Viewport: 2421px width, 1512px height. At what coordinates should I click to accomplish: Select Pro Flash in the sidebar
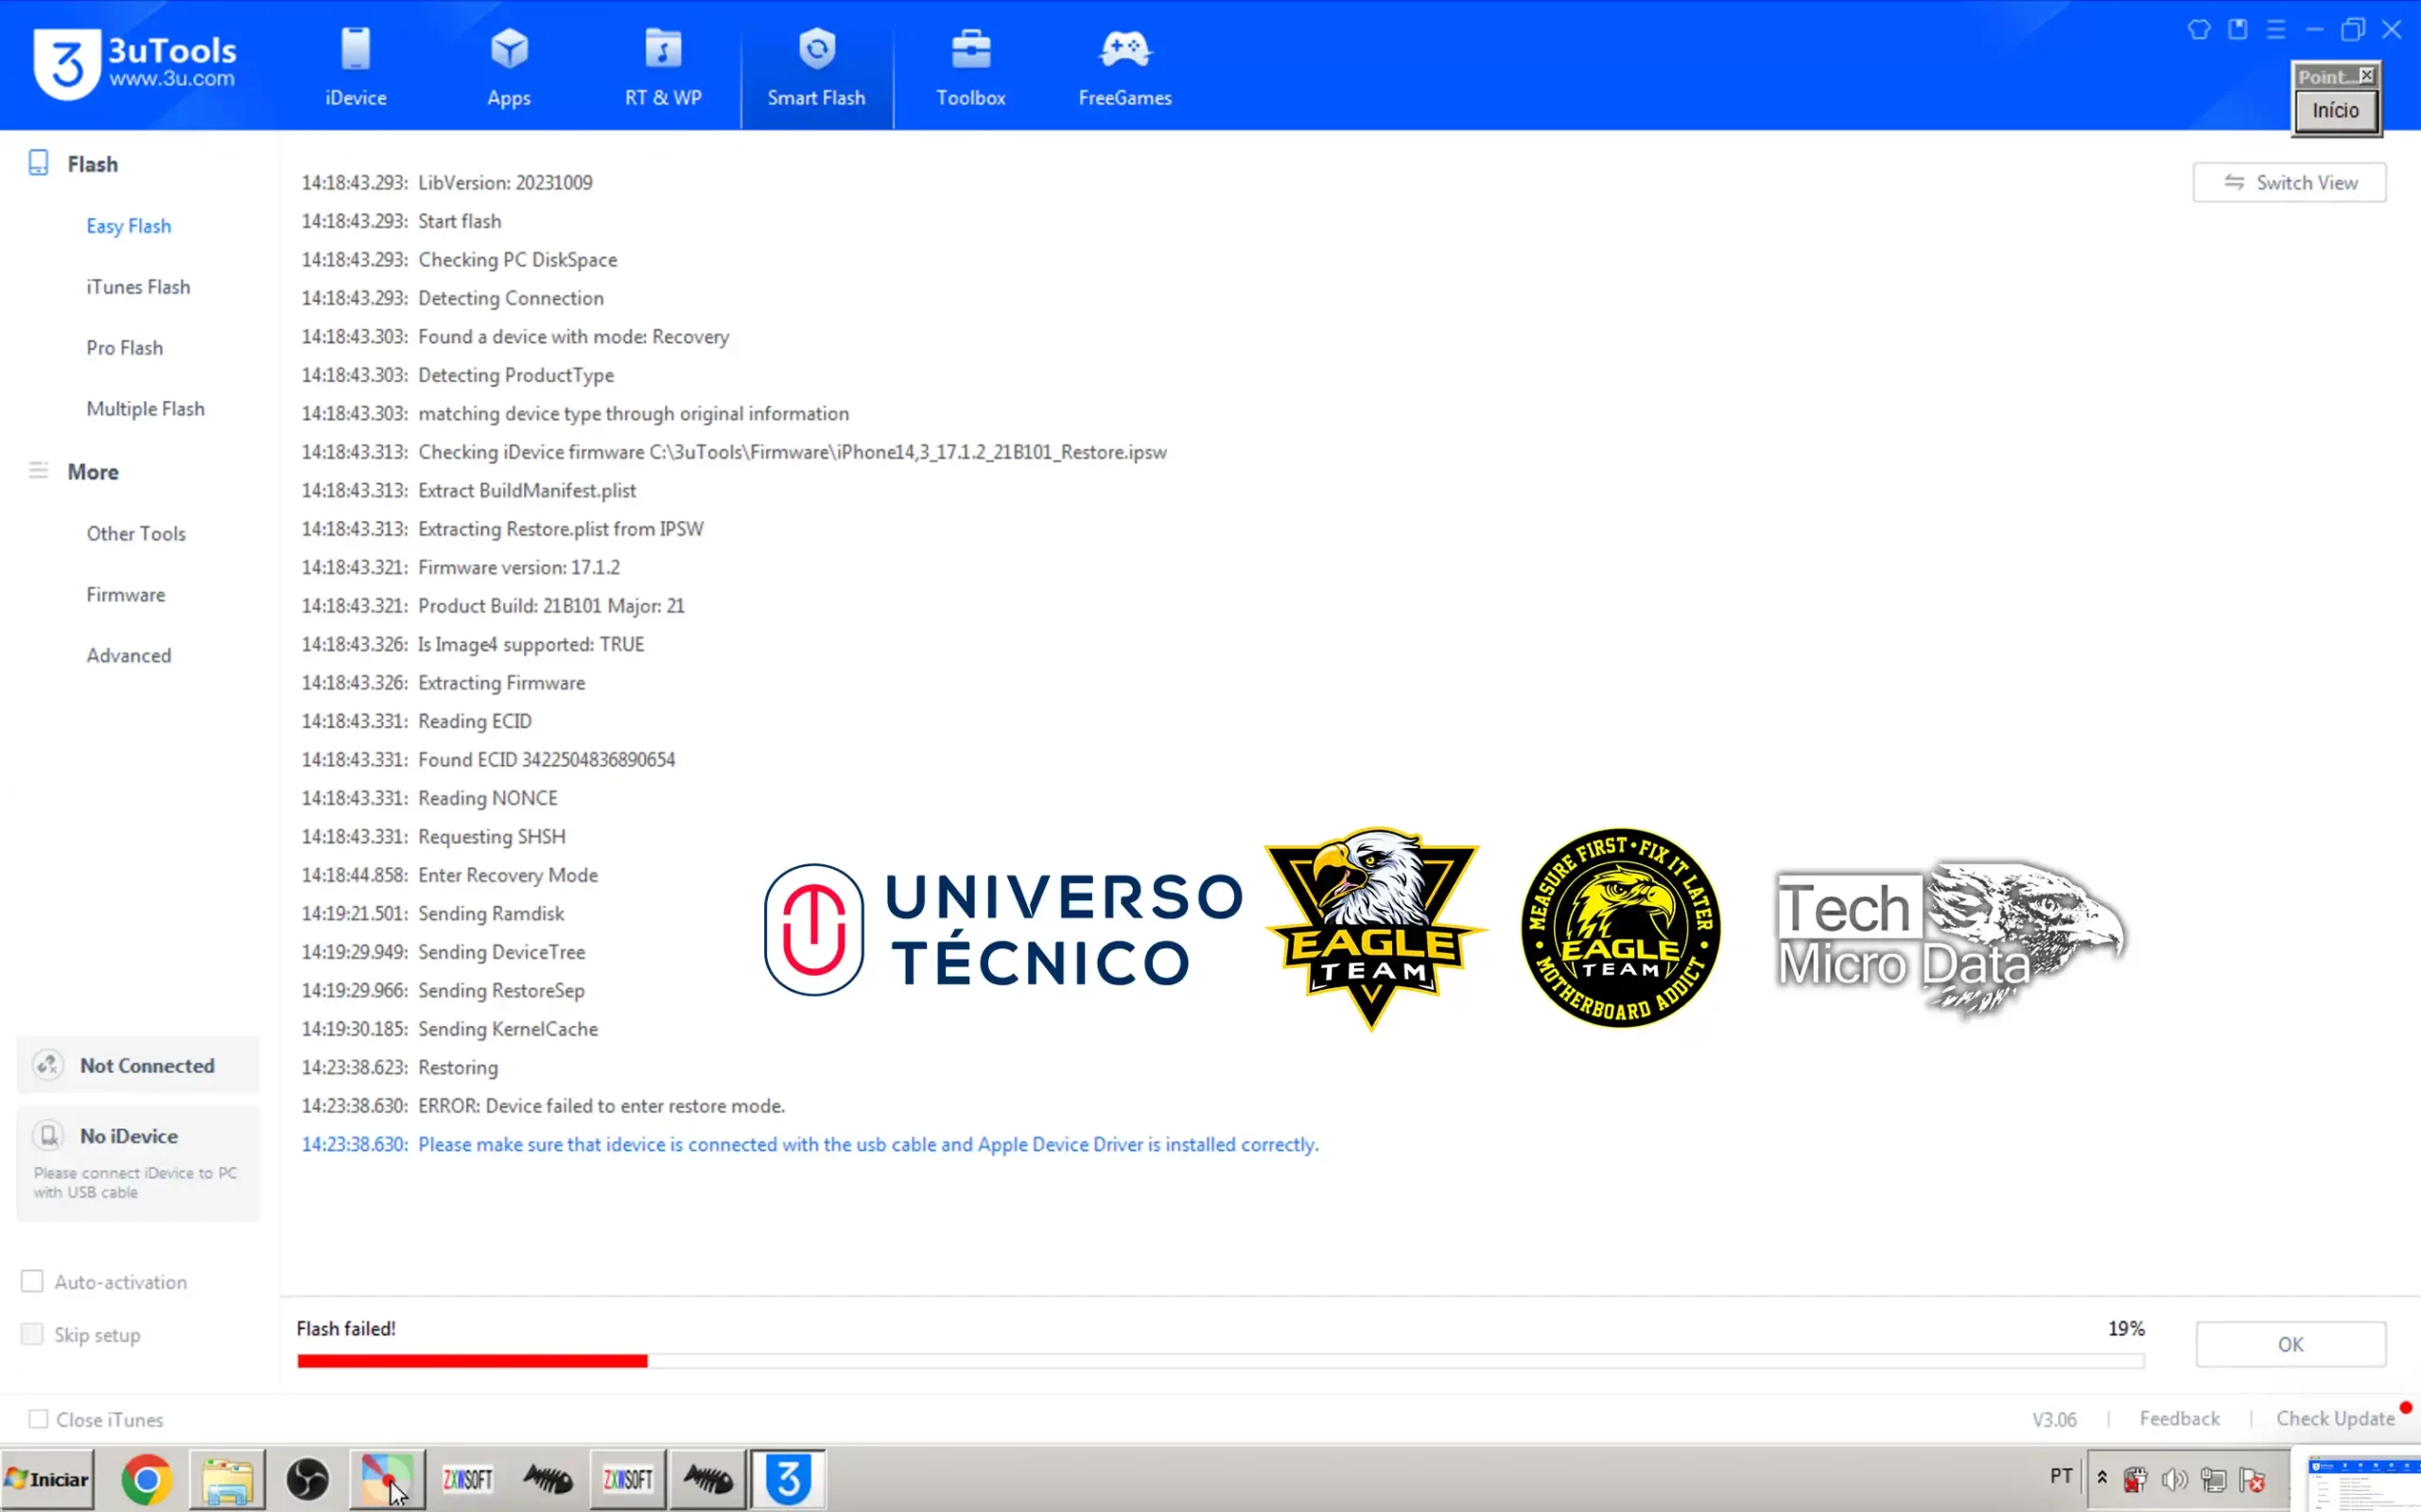pos(124,348)
